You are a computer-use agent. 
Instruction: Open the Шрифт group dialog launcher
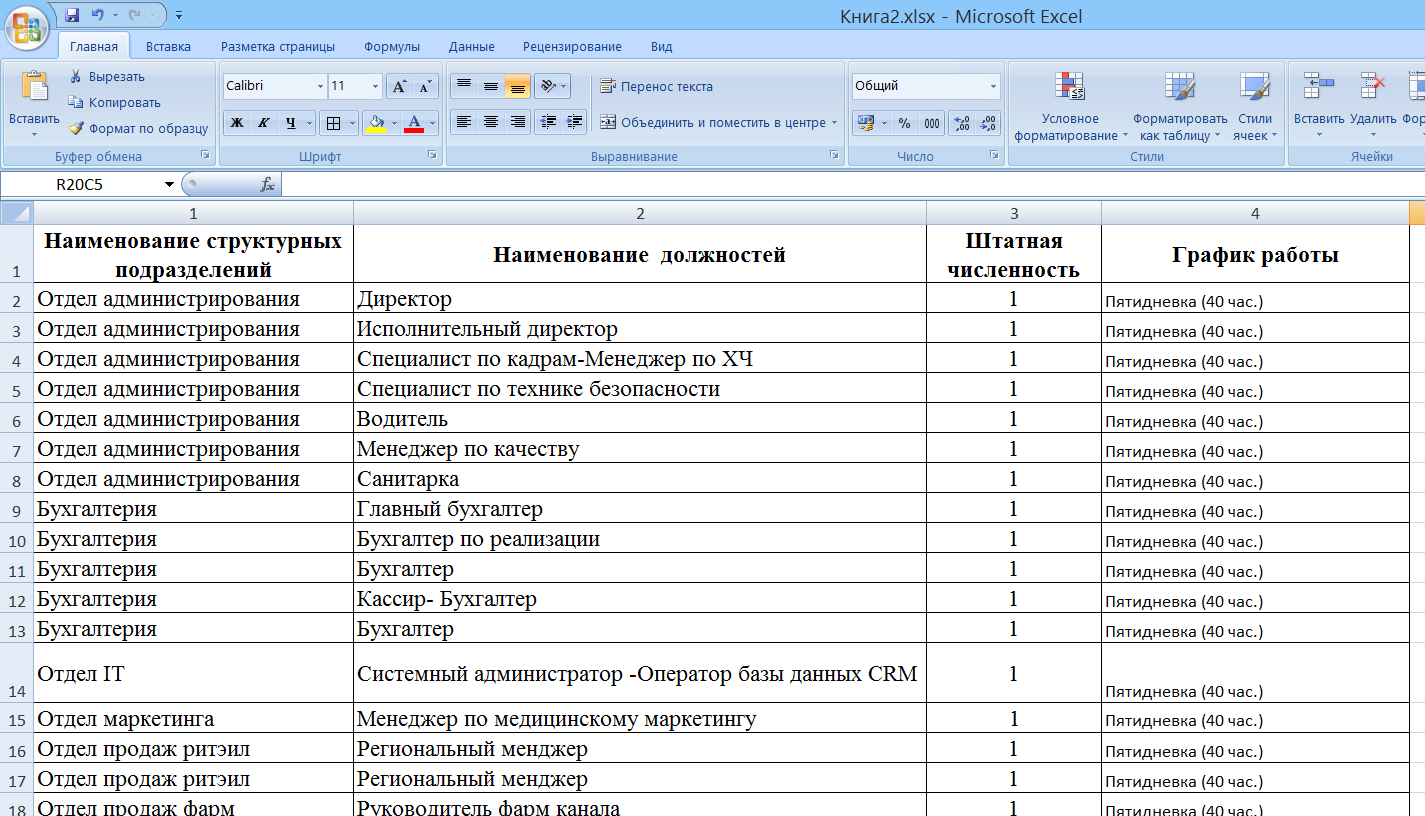click(x=432, y=156)
